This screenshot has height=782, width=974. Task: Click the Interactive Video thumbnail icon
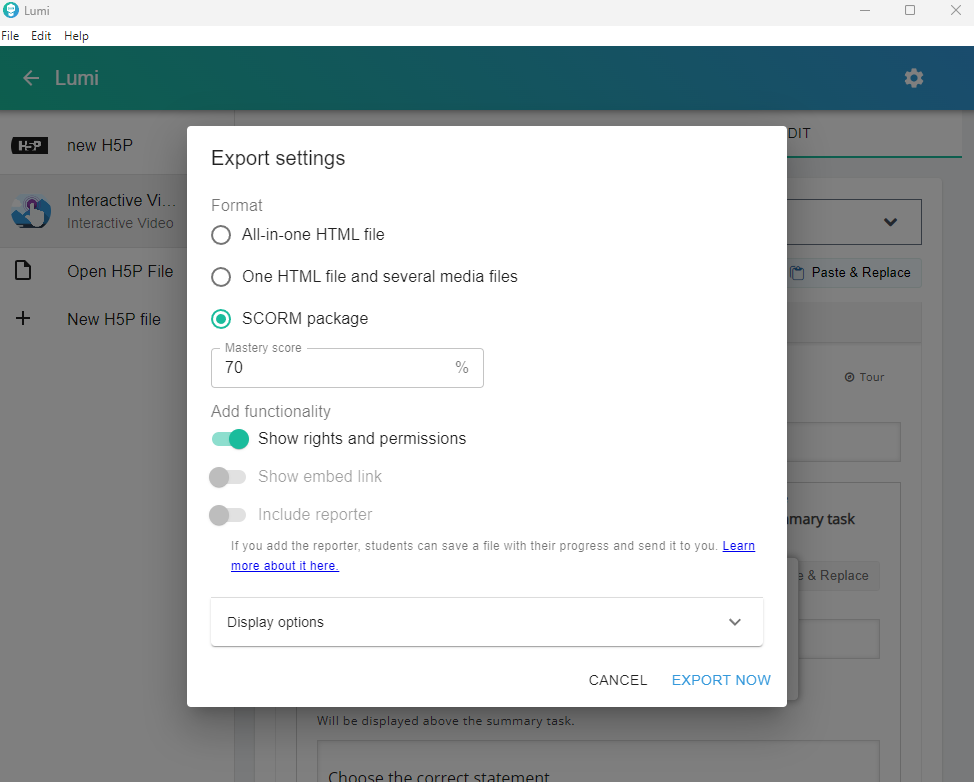tap(31, 211)
